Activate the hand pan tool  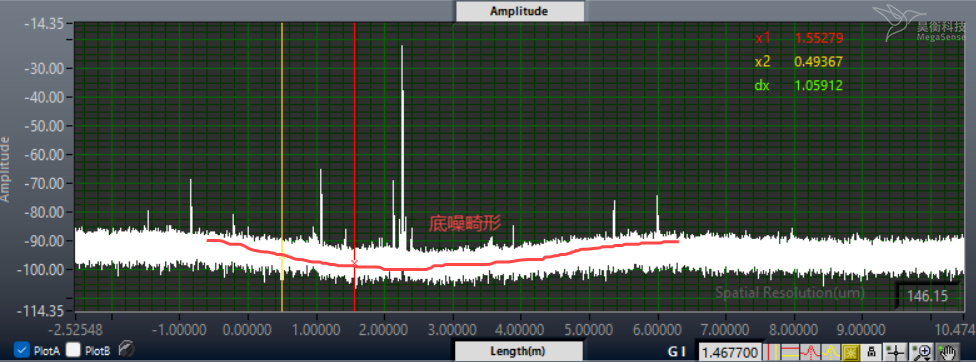tap(947, 353)
